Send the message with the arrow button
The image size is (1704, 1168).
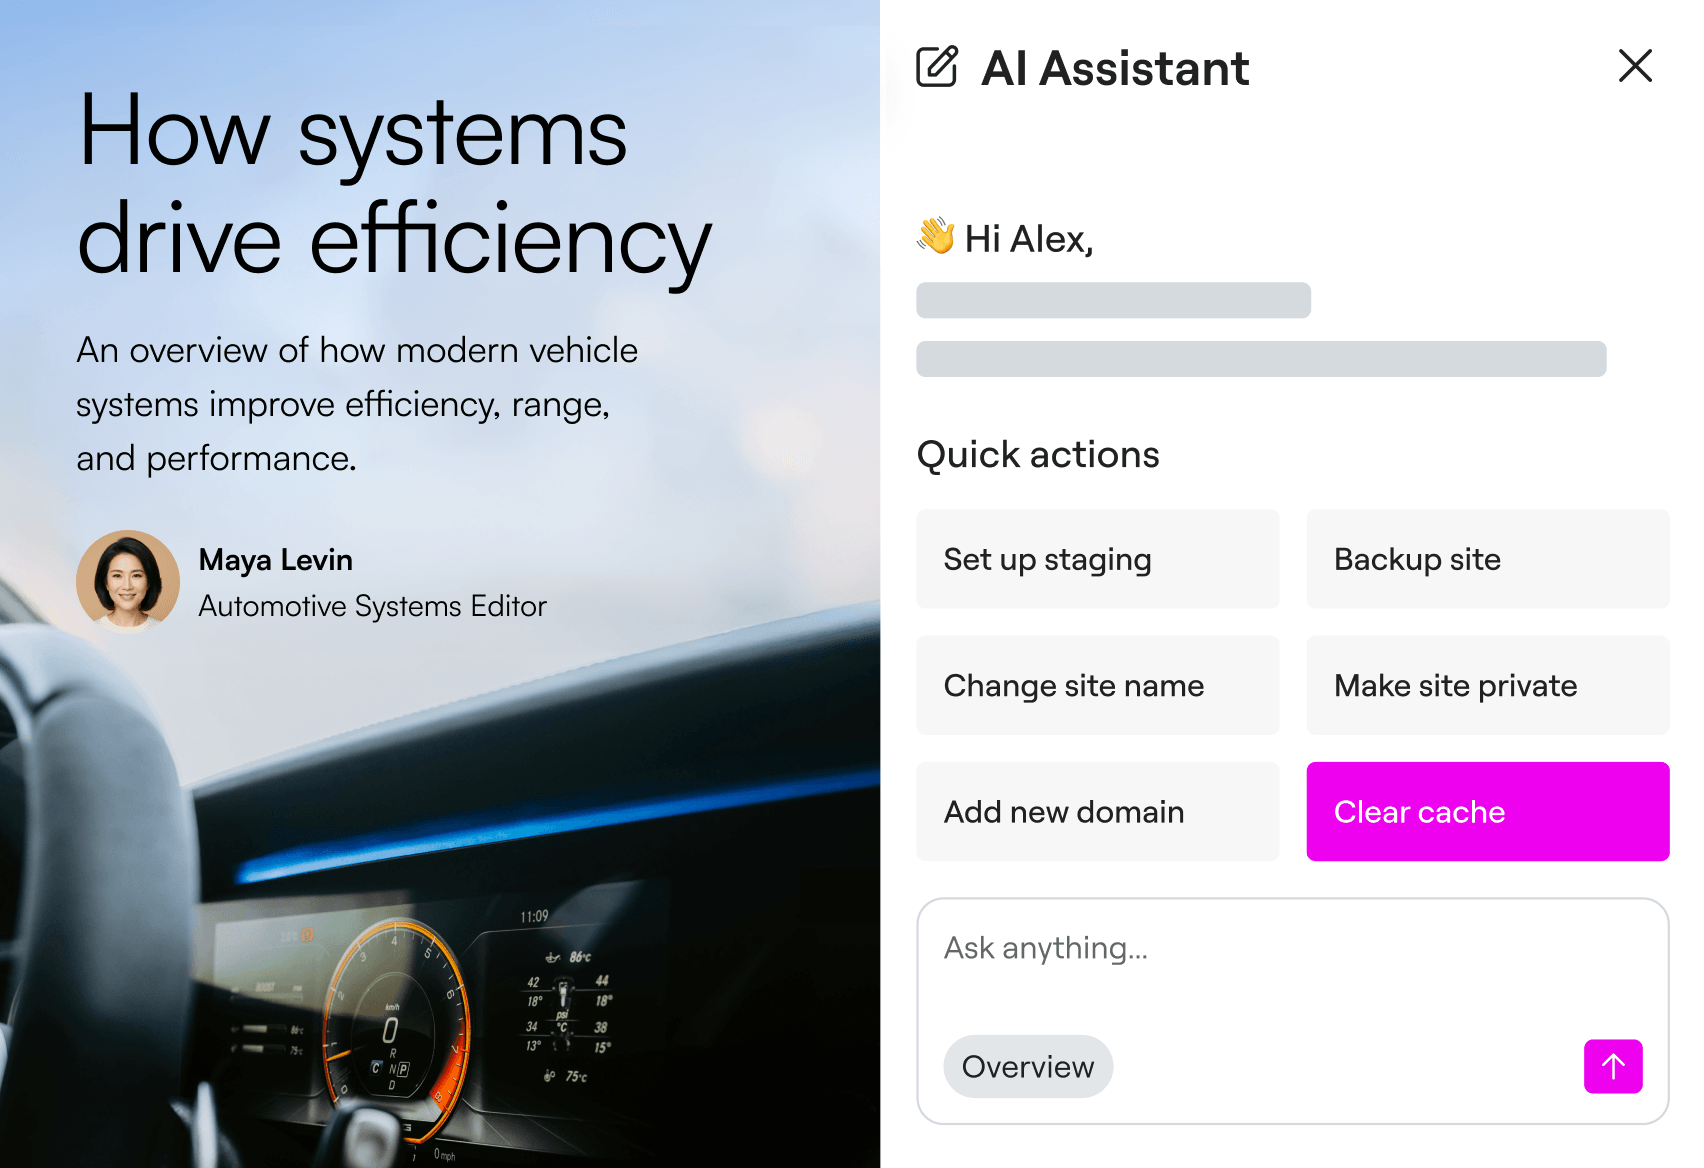click(x=1612, y=1066)
